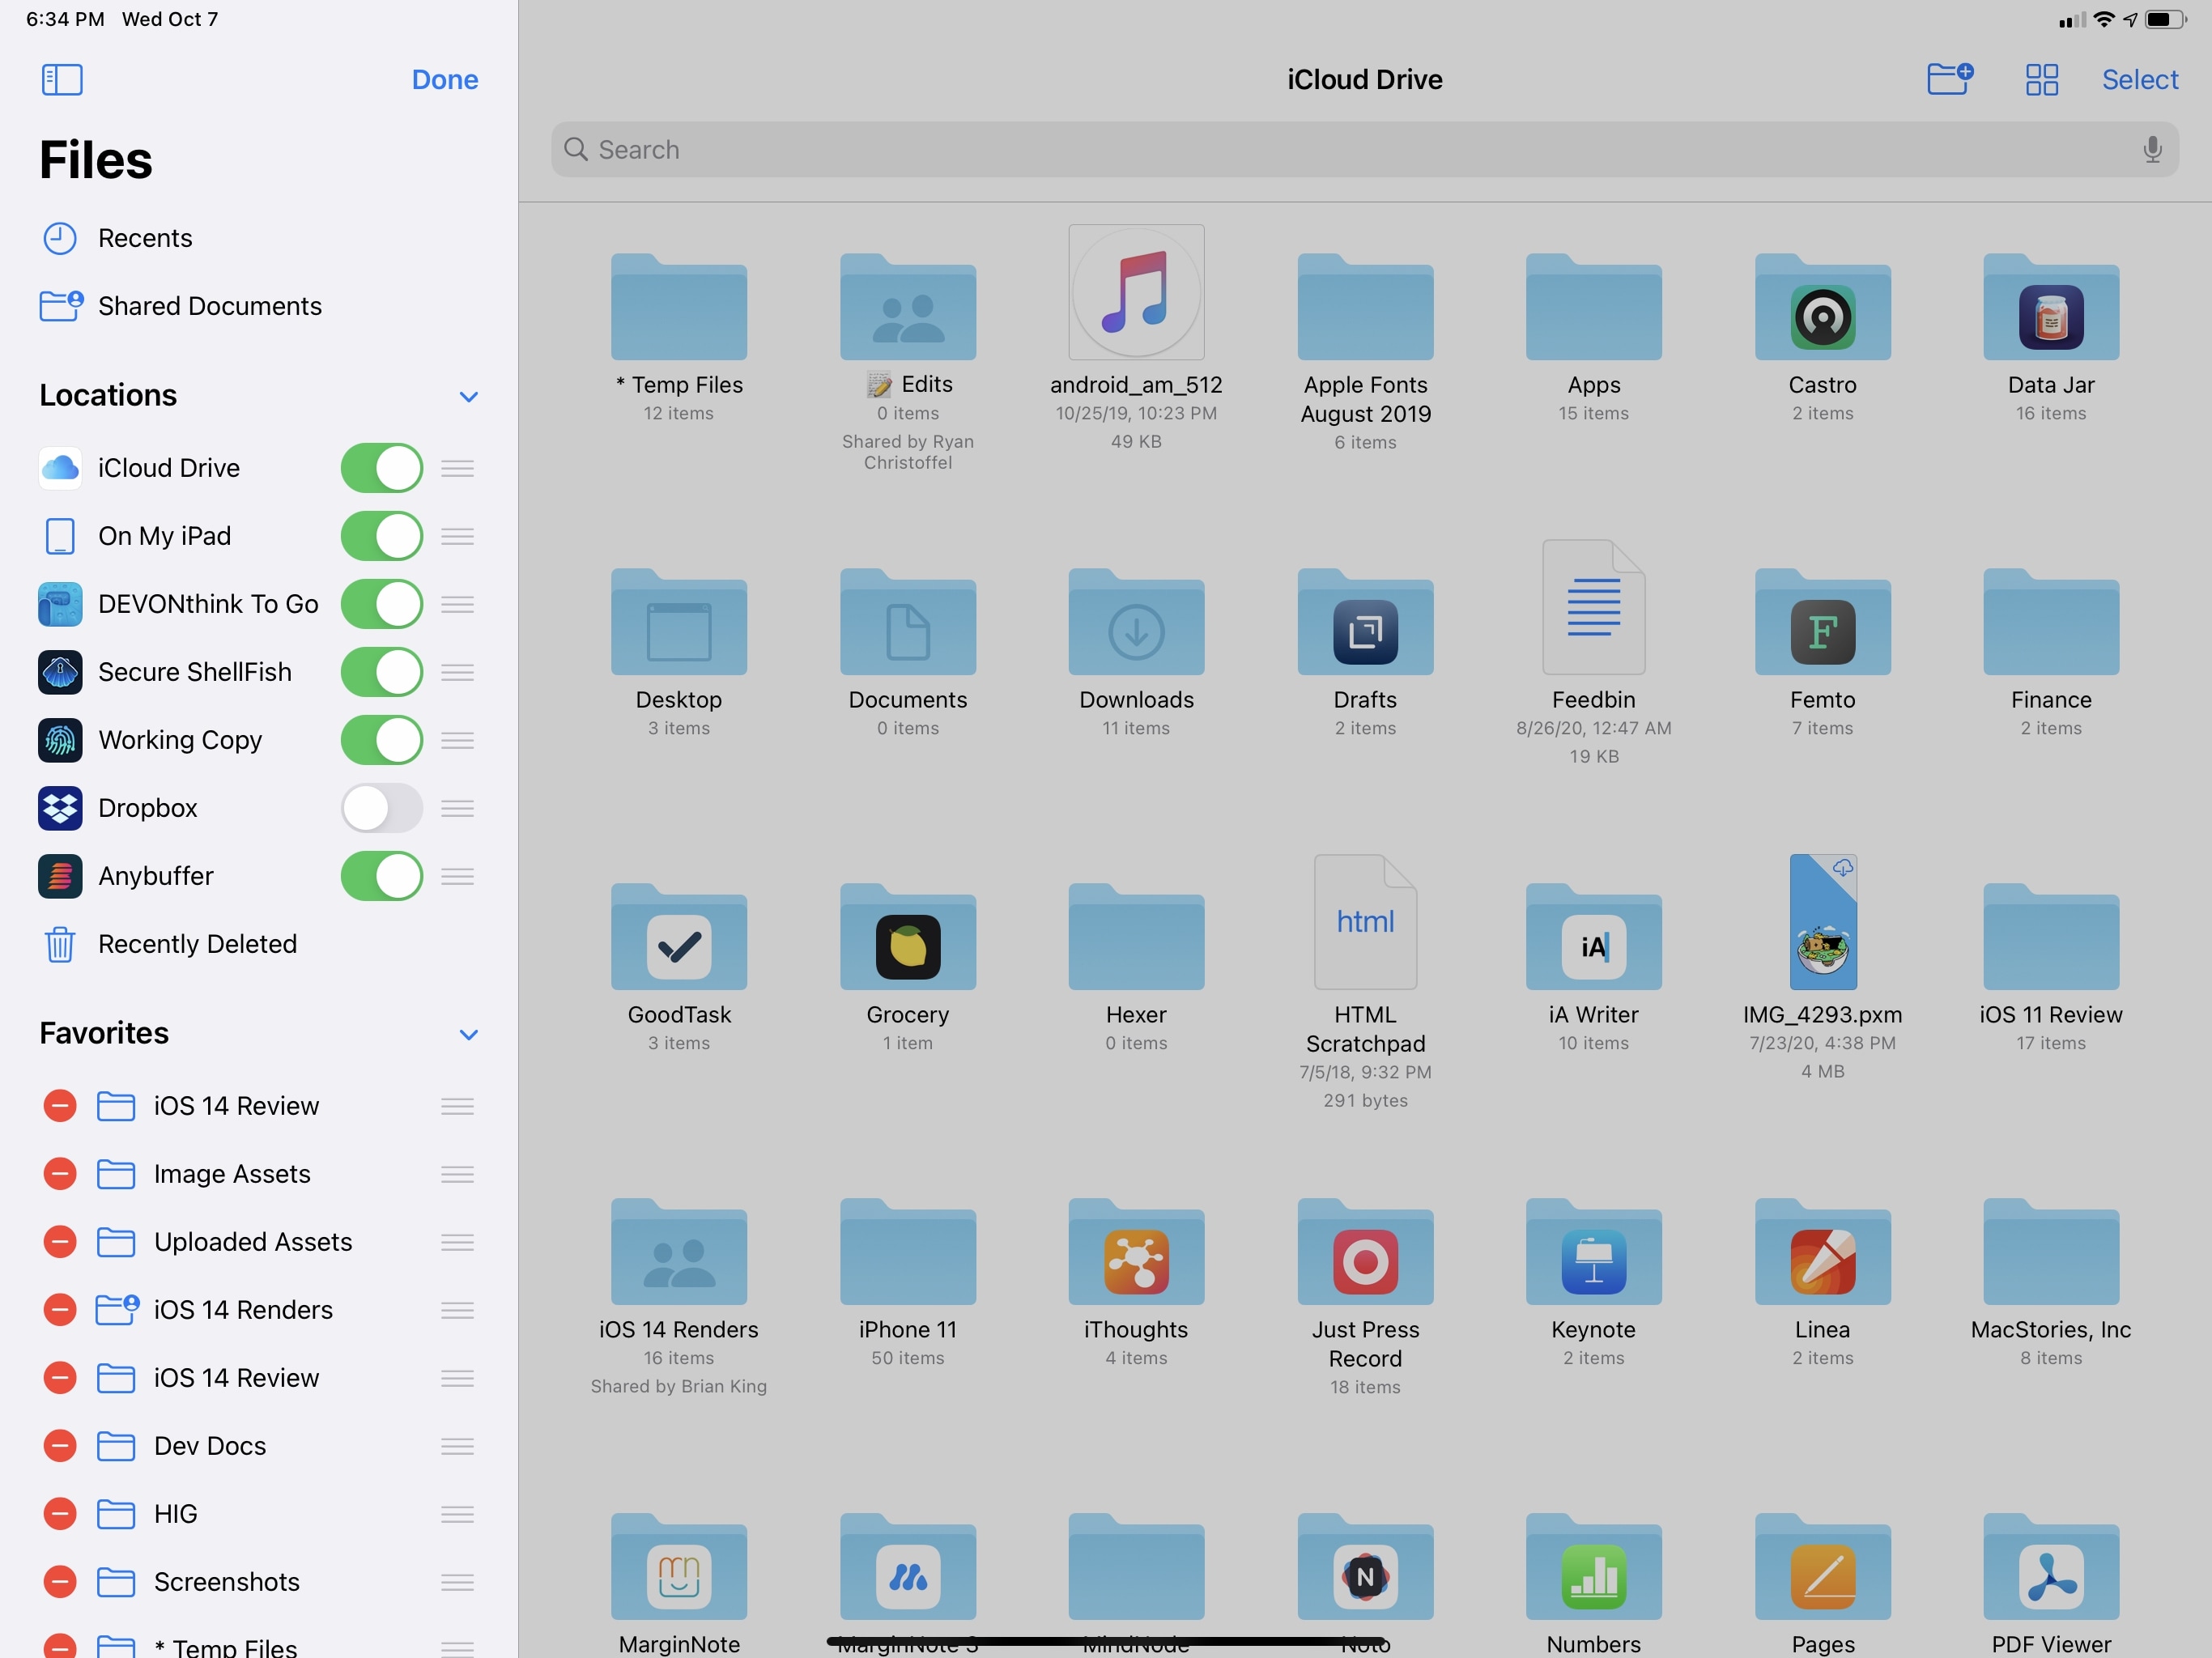Open the Femto folder
Screen dimensions: 2212x1658
tap(1822, 622)
